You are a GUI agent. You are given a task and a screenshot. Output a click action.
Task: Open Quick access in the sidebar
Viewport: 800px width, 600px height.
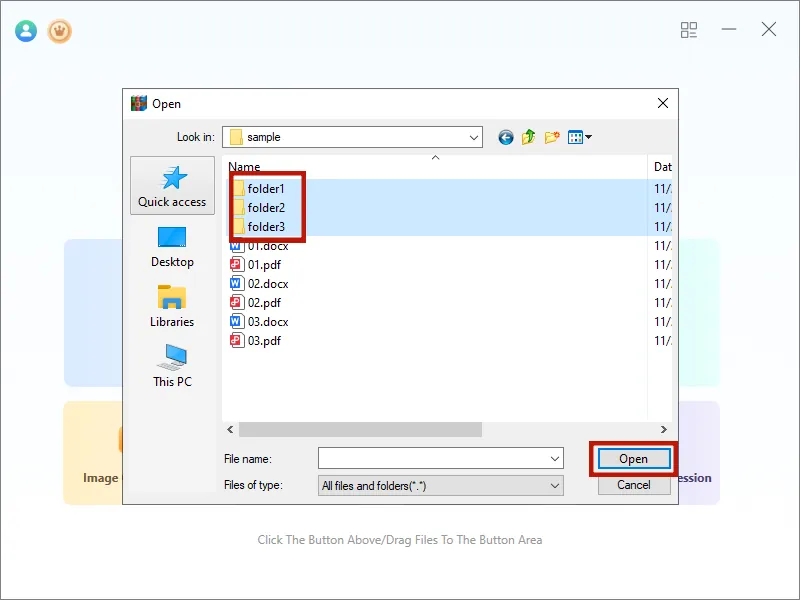pos(171,184)
